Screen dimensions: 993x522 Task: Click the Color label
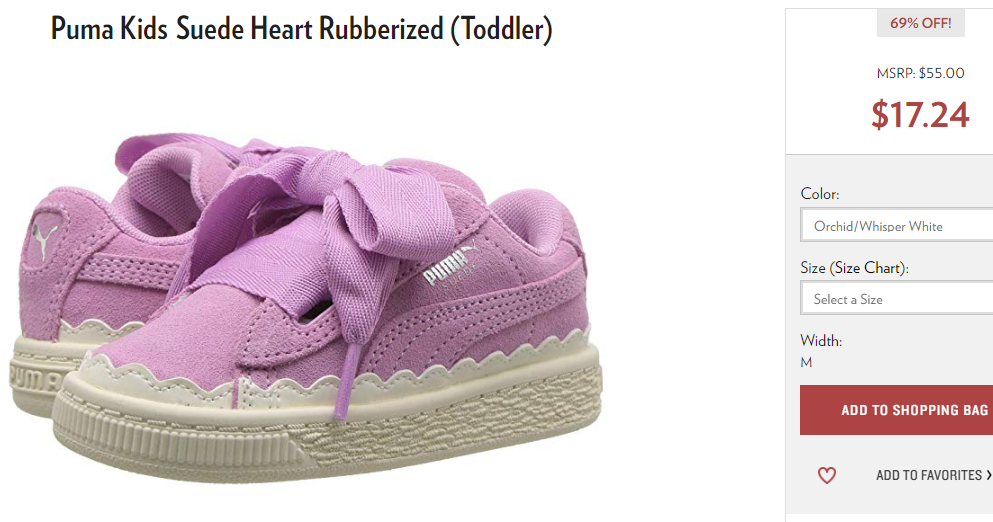tap(820, 194)
